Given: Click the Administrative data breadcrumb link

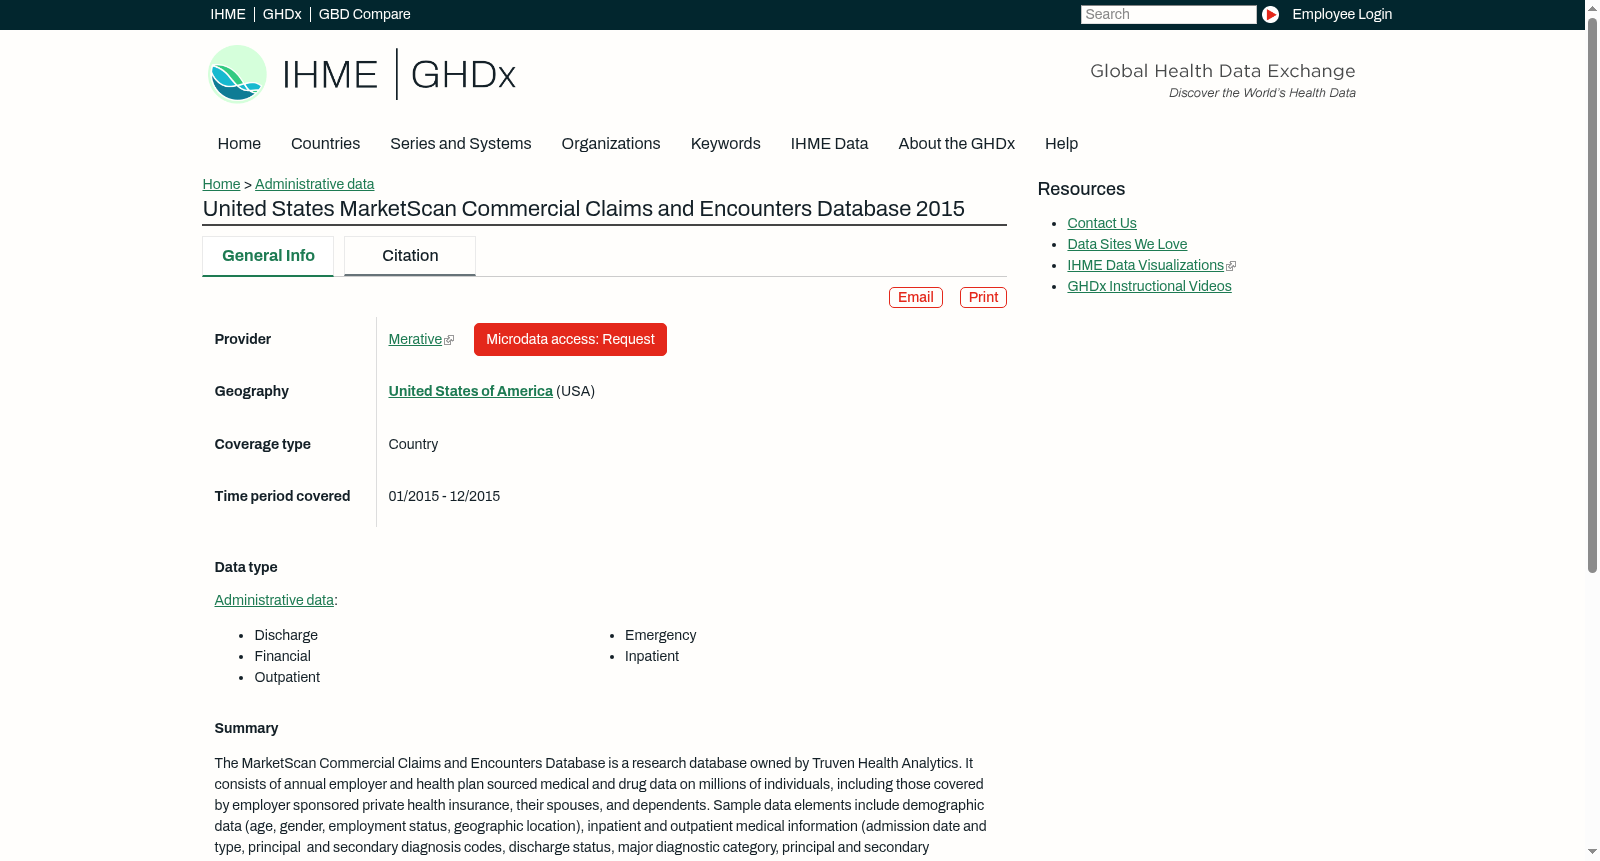Looking at the screenshot, I should (314, 184).
